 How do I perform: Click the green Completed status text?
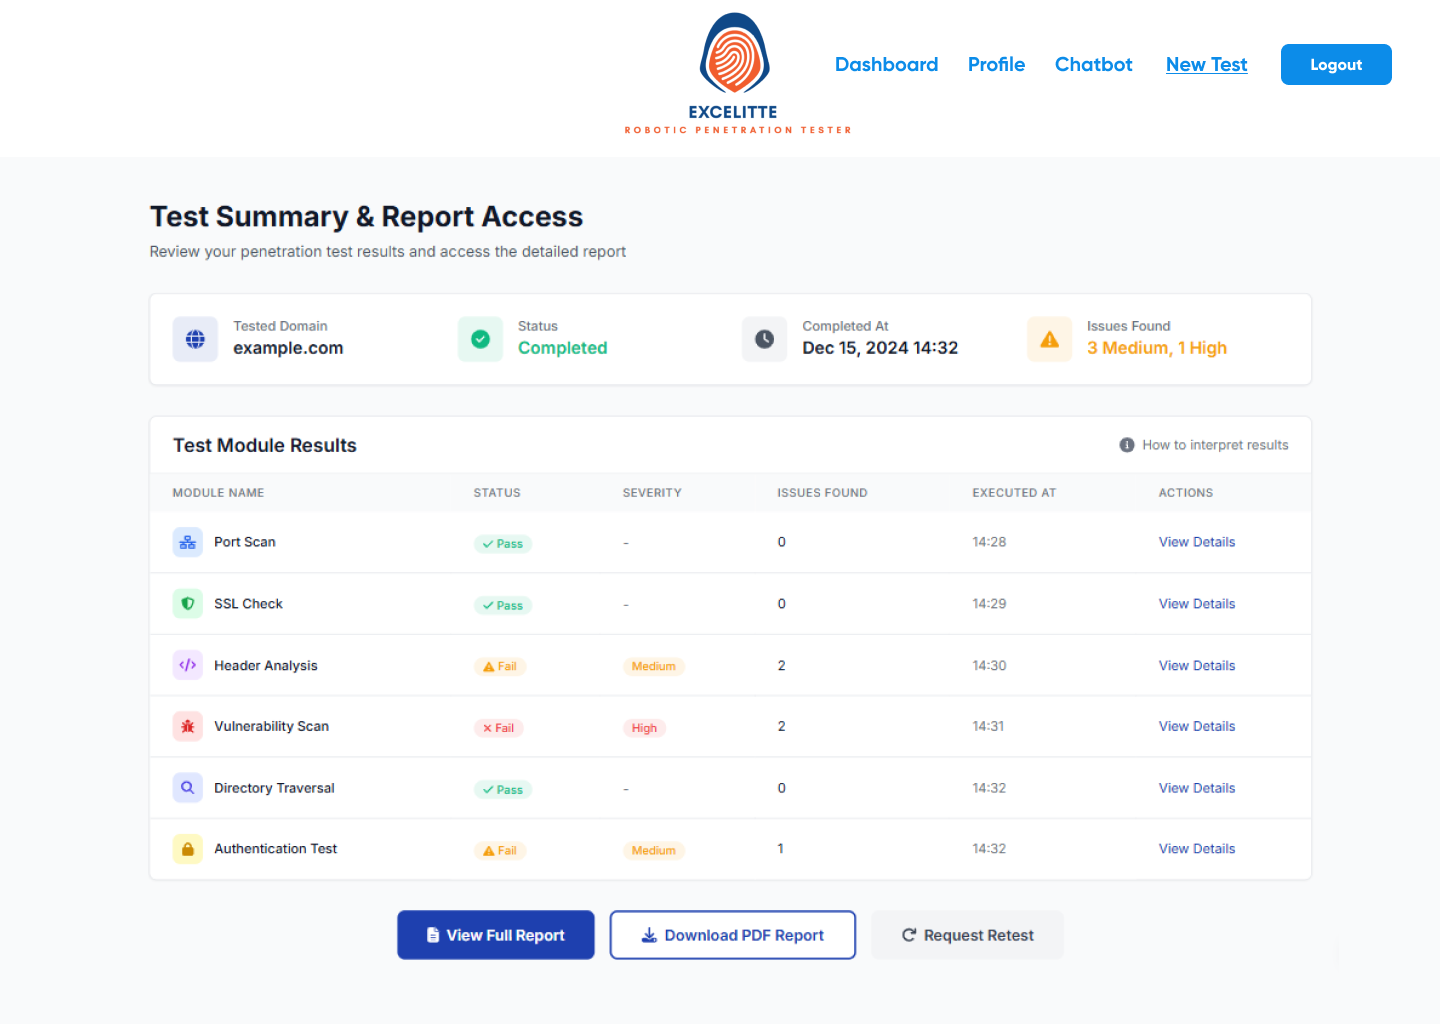point(563,348)
